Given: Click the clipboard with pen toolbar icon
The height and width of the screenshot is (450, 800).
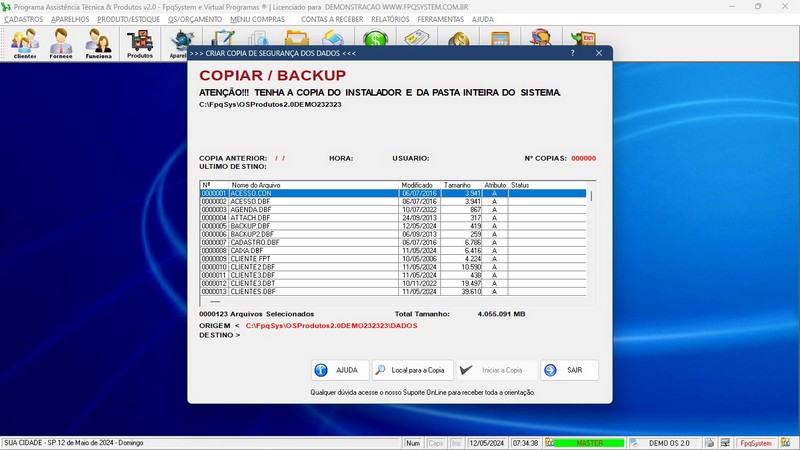Looking at the screenshot, I should pyautogui.click(x=223, y=38).
